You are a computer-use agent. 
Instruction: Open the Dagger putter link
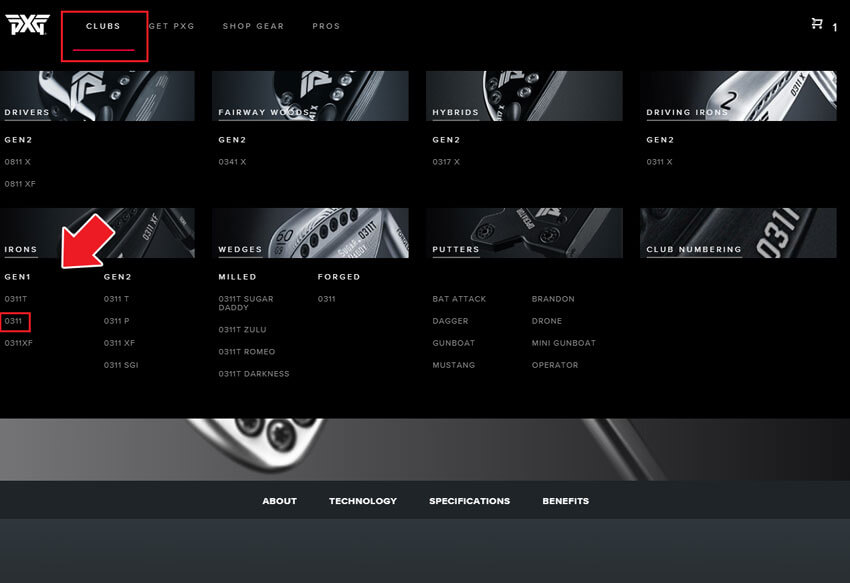tap(450, 321)
